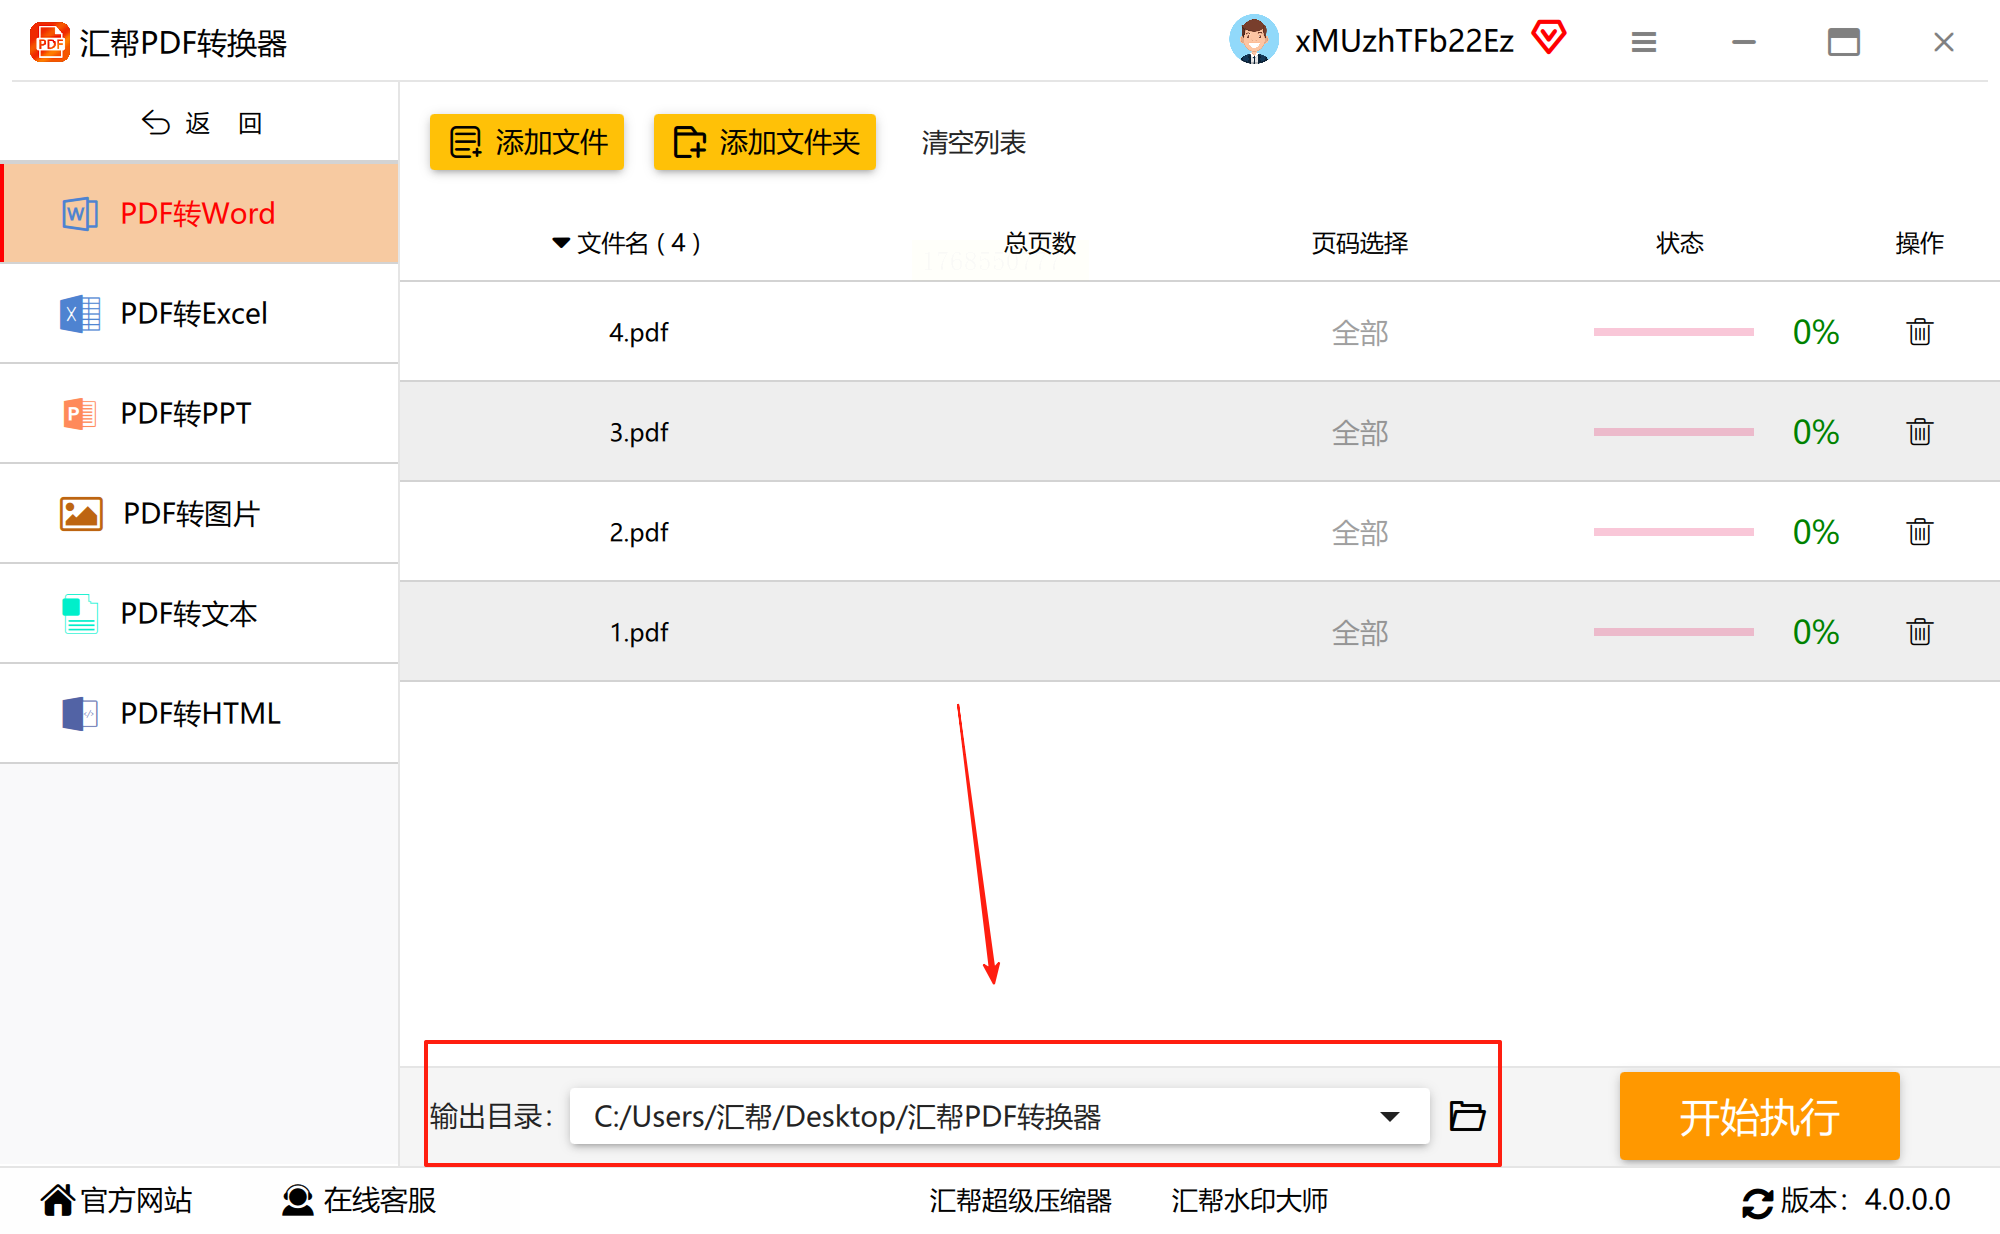Click the 添加文件 button
The height and width of the screenshot is (1234, 2000).
click(527, 142)
